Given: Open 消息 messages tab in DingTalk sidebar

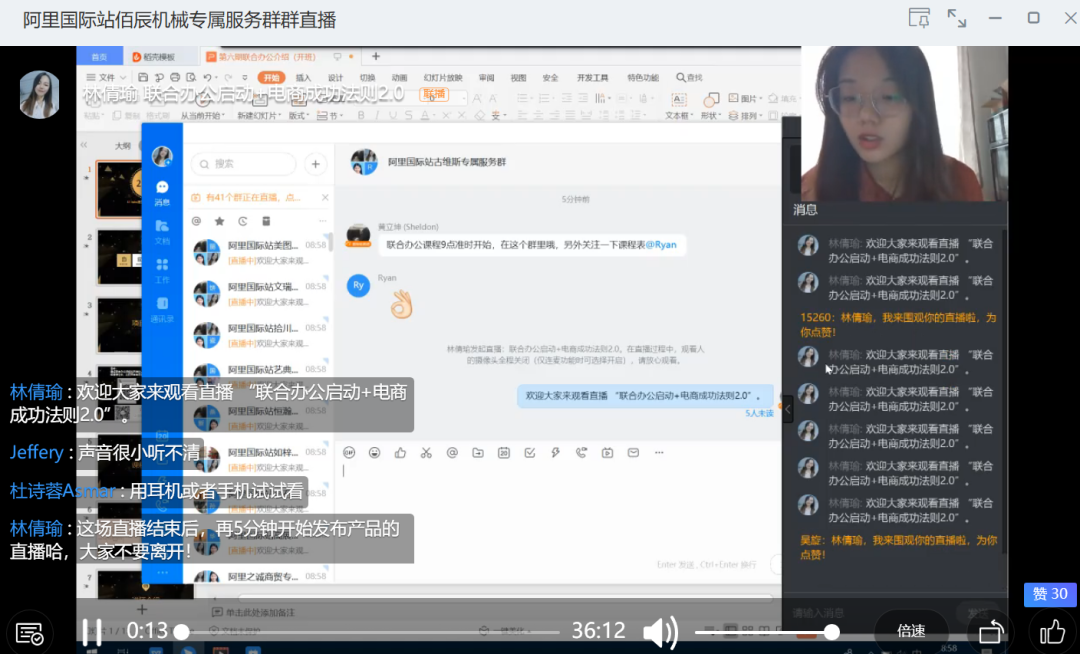Looking at the screenshot, I should [x=162, y=193].
